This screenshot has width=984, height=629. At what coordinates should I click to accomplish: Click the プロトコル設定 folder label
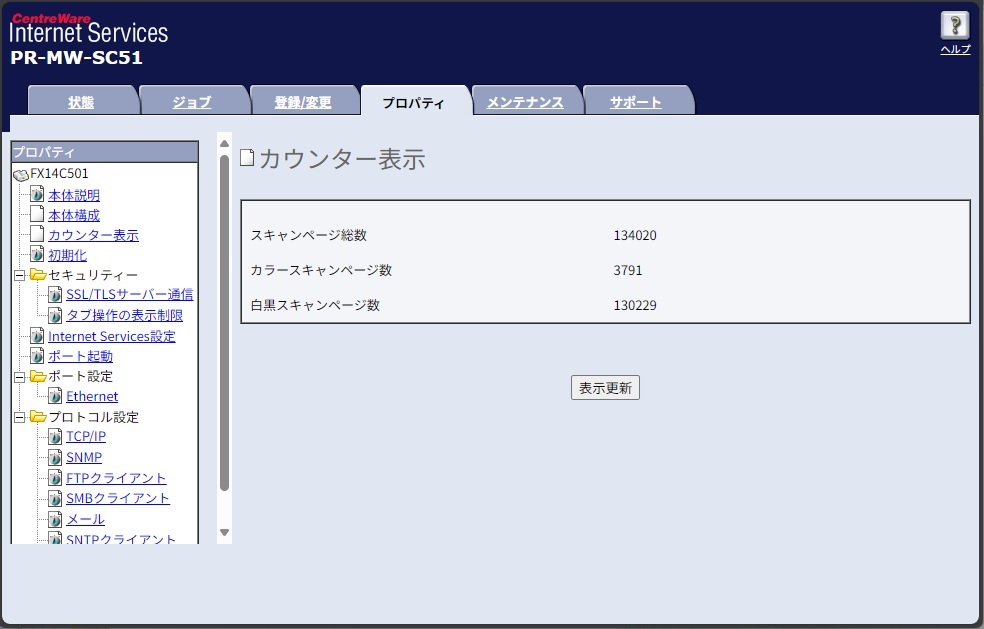[94, 417]
